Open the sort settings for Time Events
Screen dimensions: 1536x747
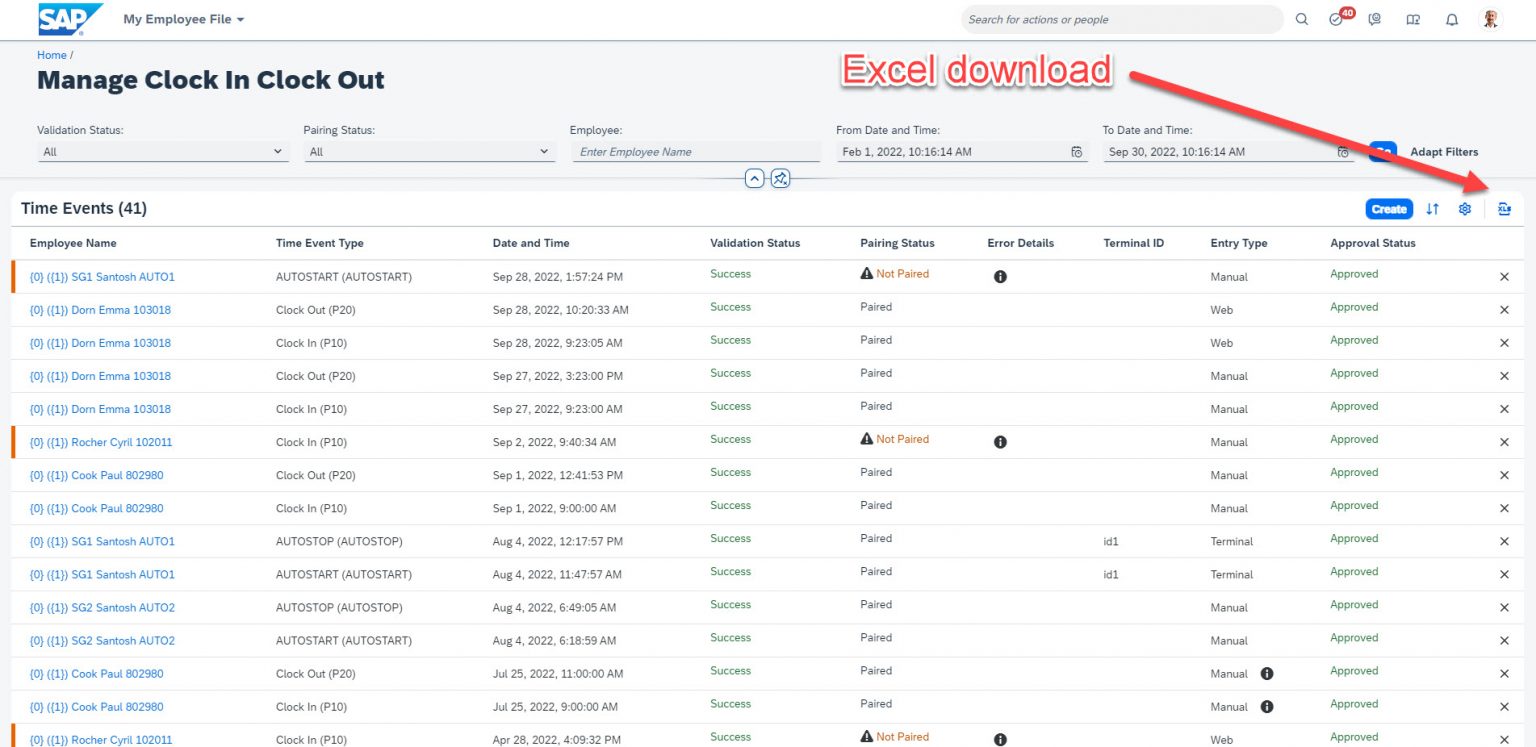pyautogui.click(x=1432, y=209)
